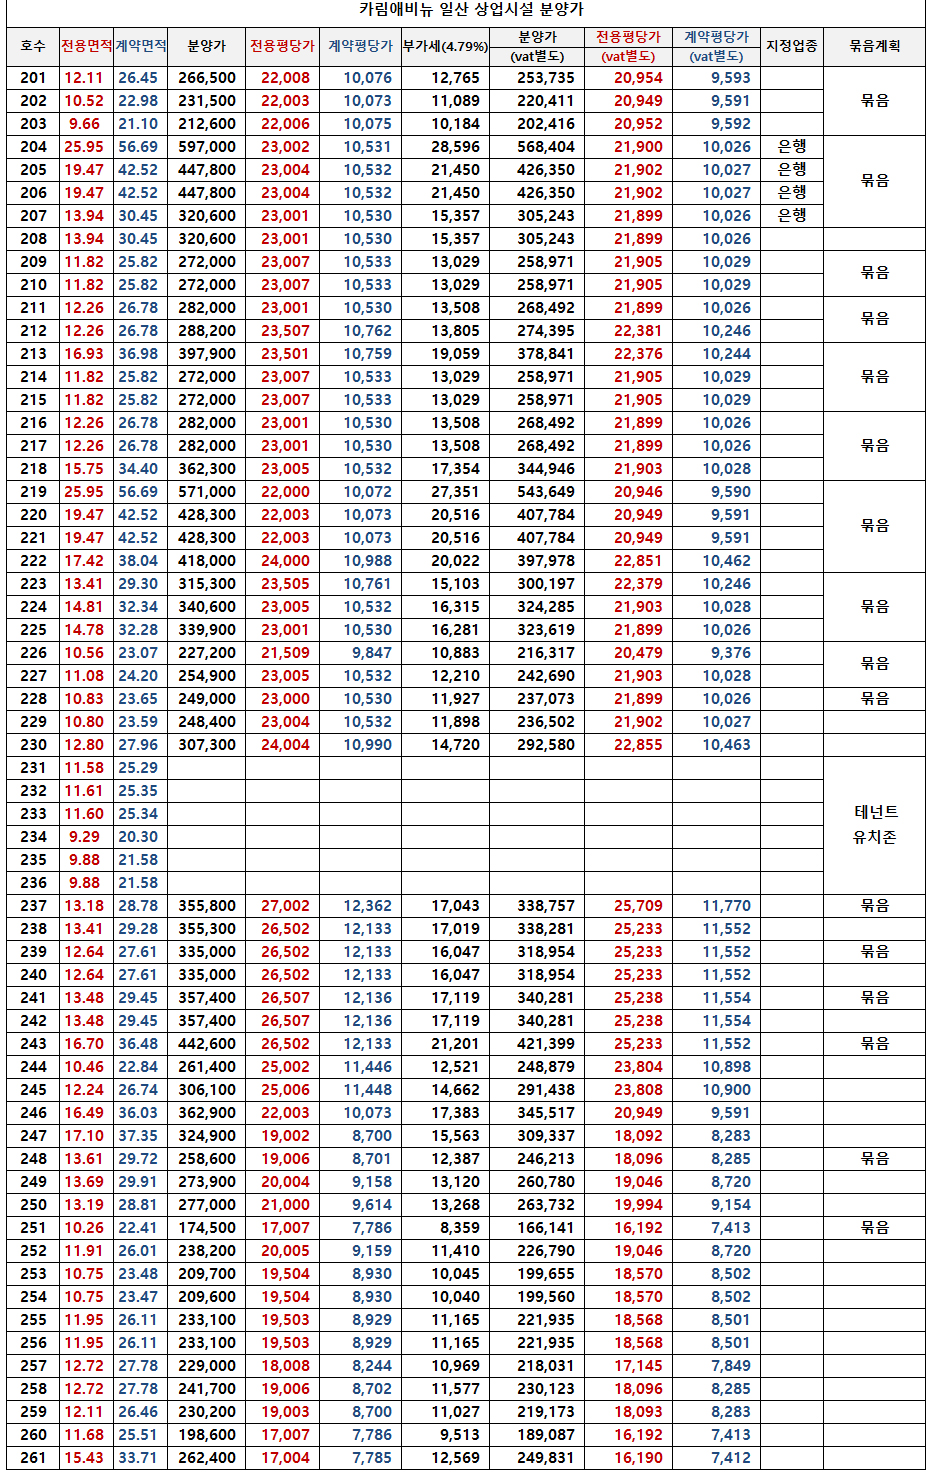Screen dimensions: 930x1482
Task: Select value 568,404 in row 204
Action: click(546, 147)
